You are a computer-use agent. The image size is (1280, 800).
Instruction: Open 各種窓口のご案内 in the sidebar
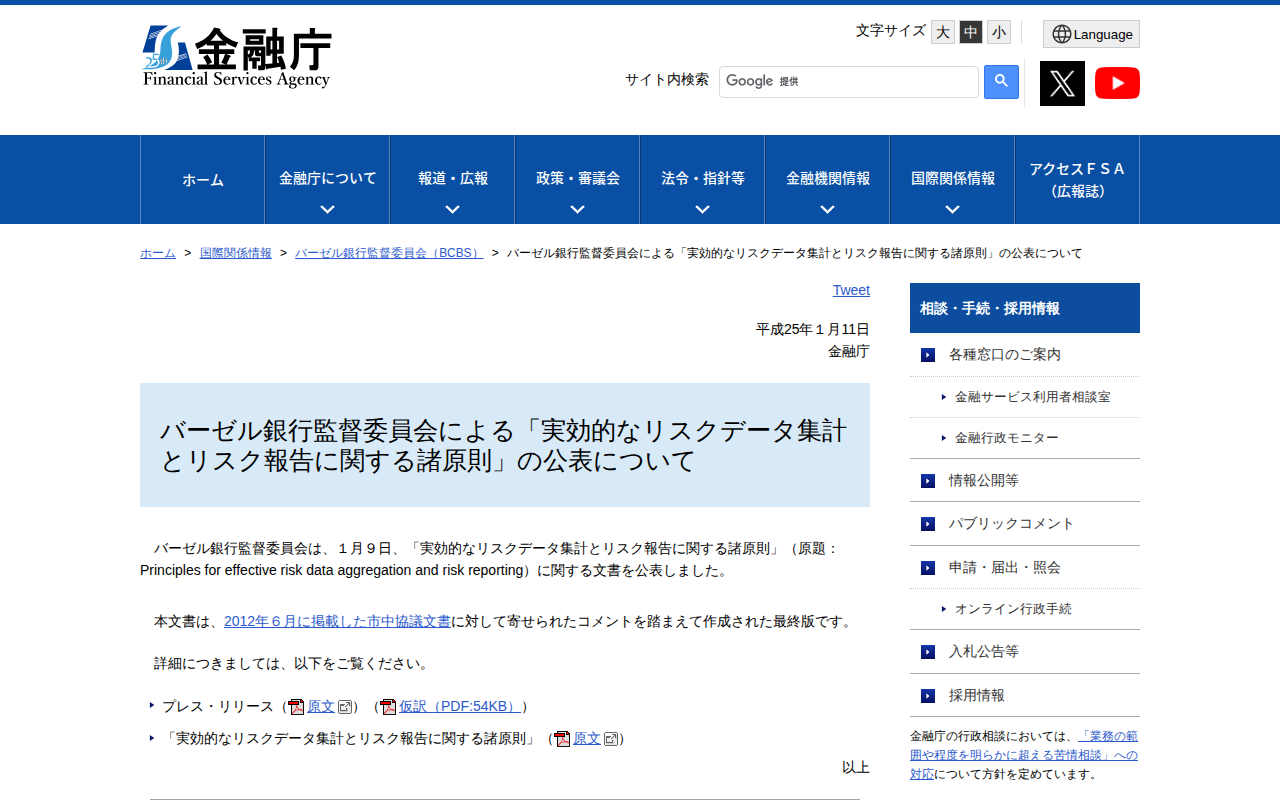(1003, 353)
